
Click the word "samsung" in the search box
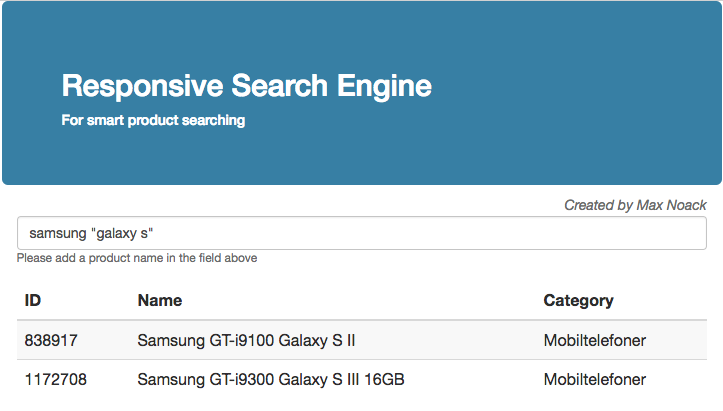click(57, 233)
